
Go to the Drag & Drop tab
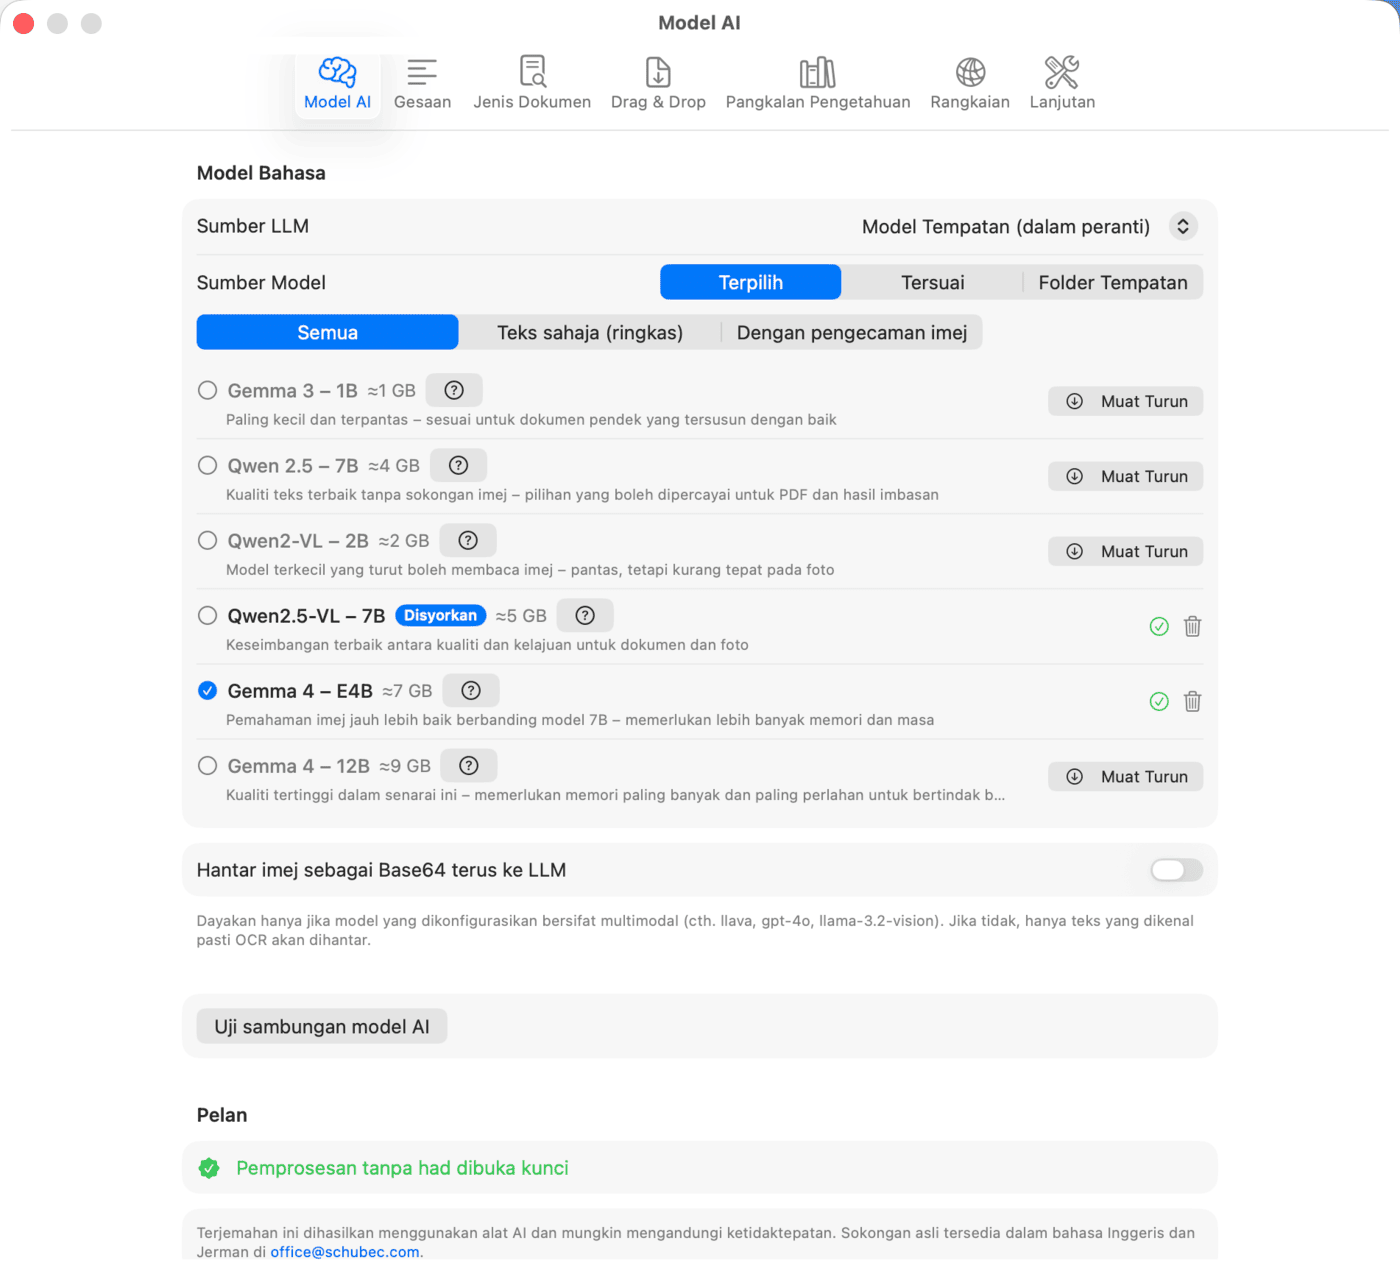[658, 84]
